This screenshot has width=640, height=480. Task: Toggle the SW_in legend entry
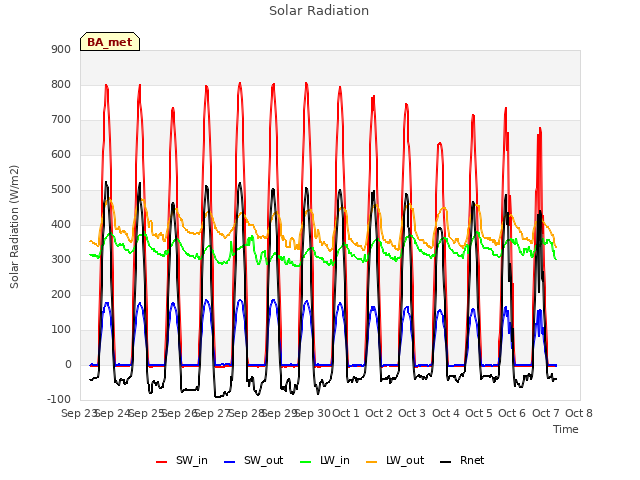point(182,460)
